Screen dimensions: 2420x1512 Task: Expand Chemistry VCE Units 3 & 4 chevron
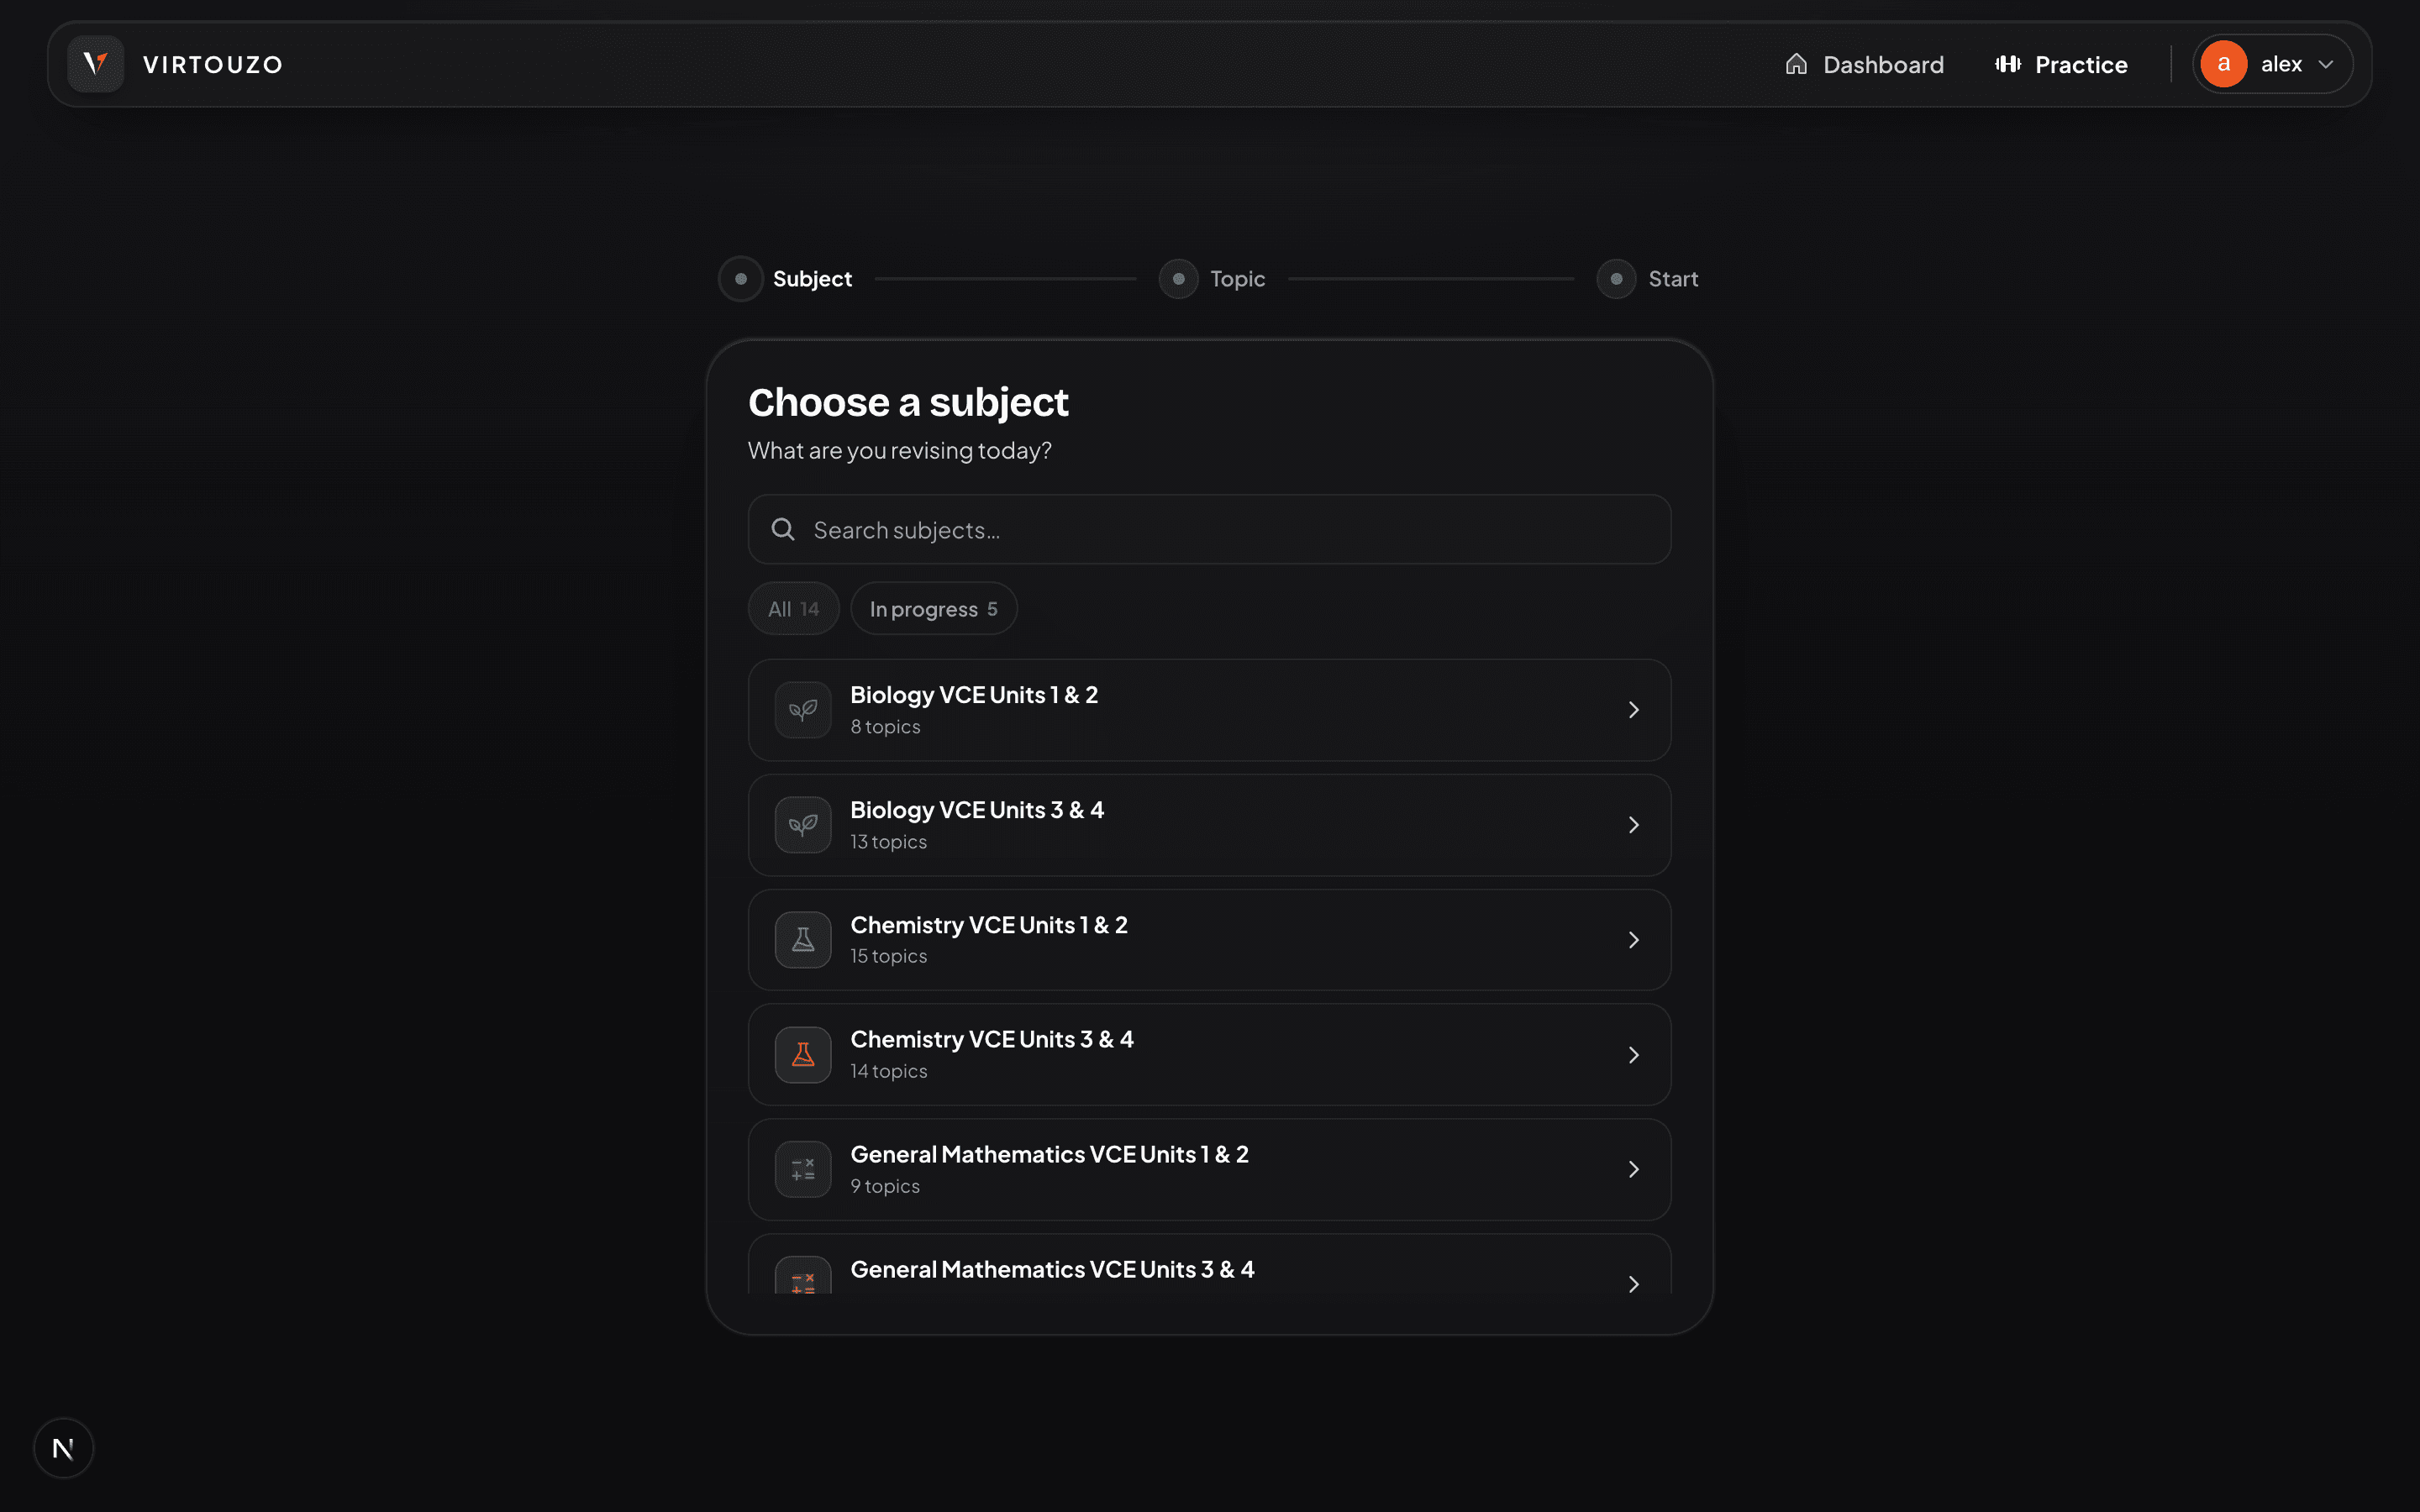click(1633, 1055)
